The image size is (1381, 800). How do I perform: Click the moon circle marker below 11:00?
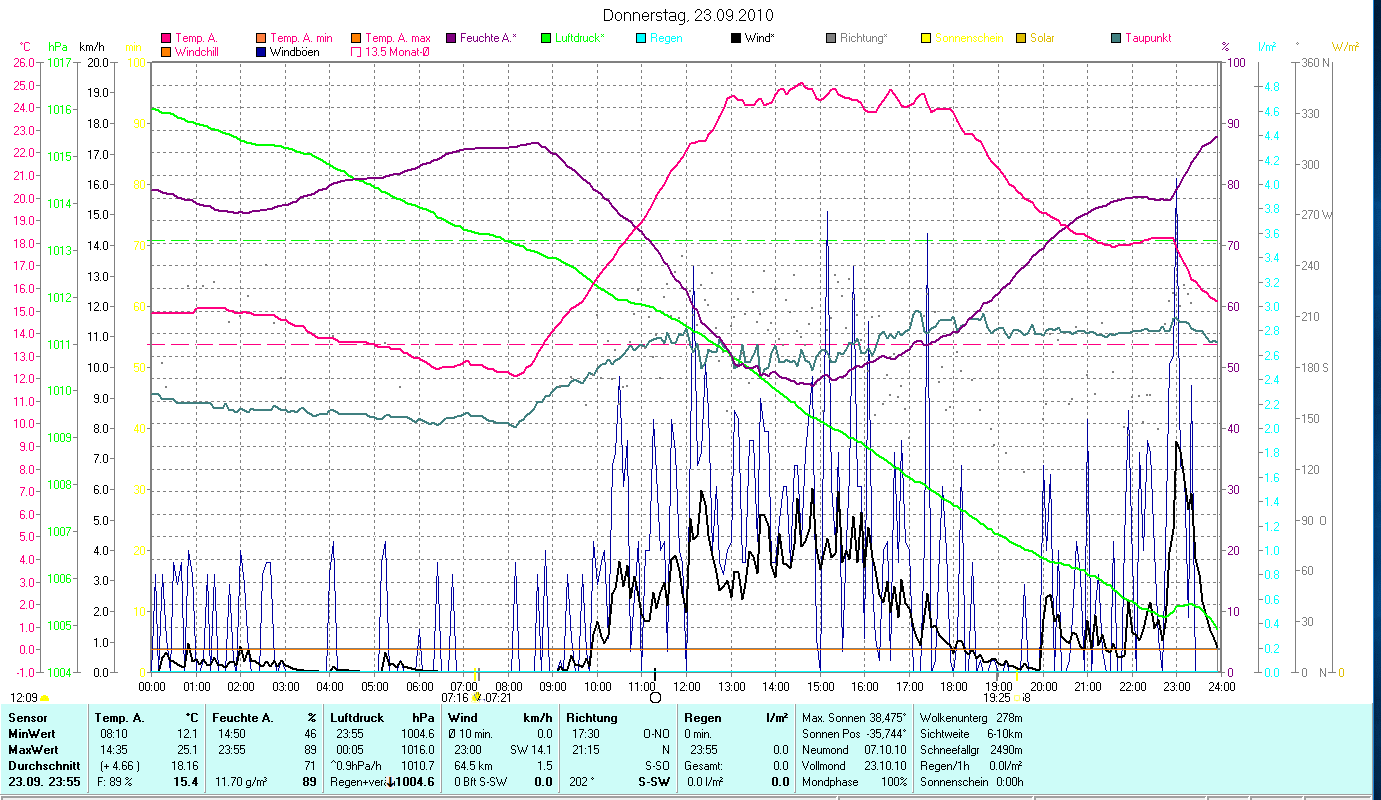pyautogui.click(x=655, y=697)
